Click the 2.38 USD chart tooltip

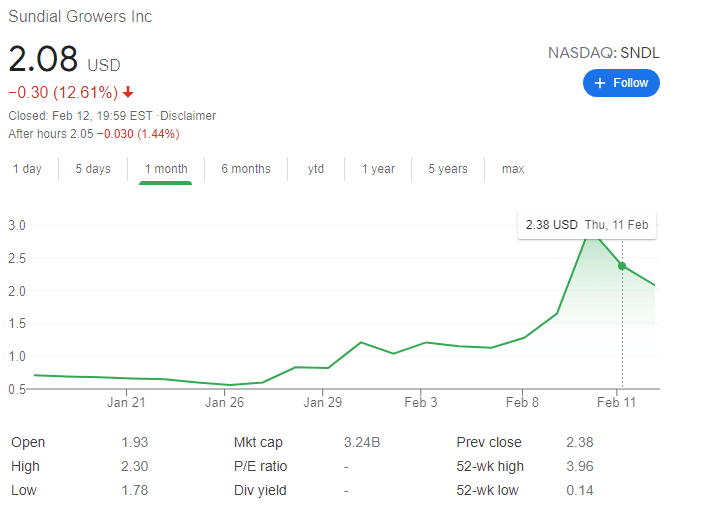click(587, 225)
